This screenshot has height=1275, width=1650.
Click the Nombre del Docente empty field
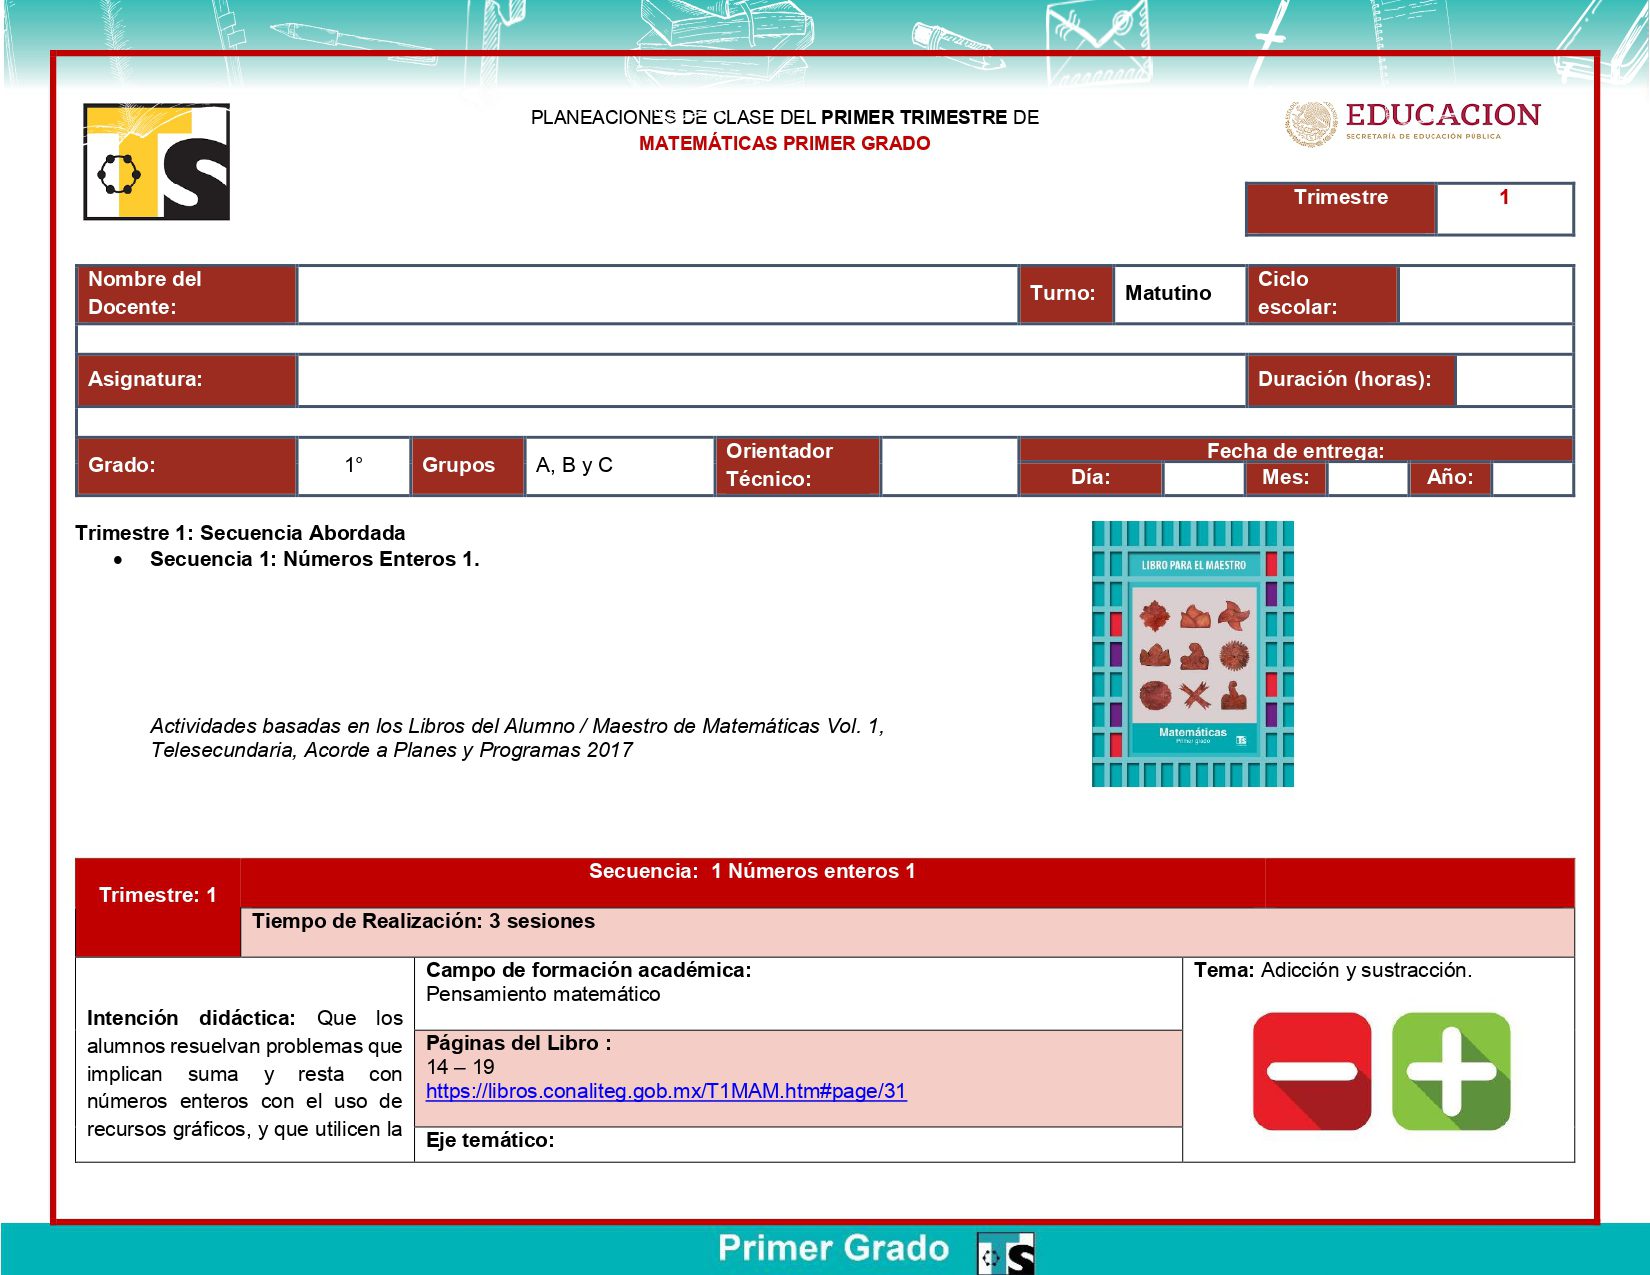click(x=657, y=294)
